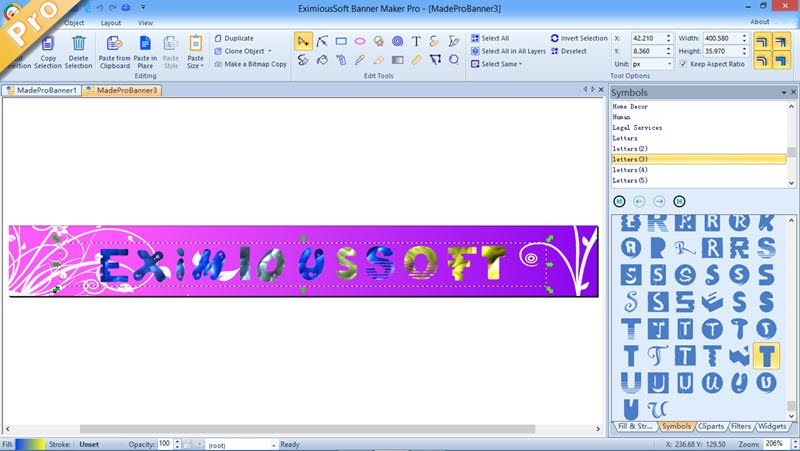Select the connector tool
800x451 pixels.
point(435,60)
